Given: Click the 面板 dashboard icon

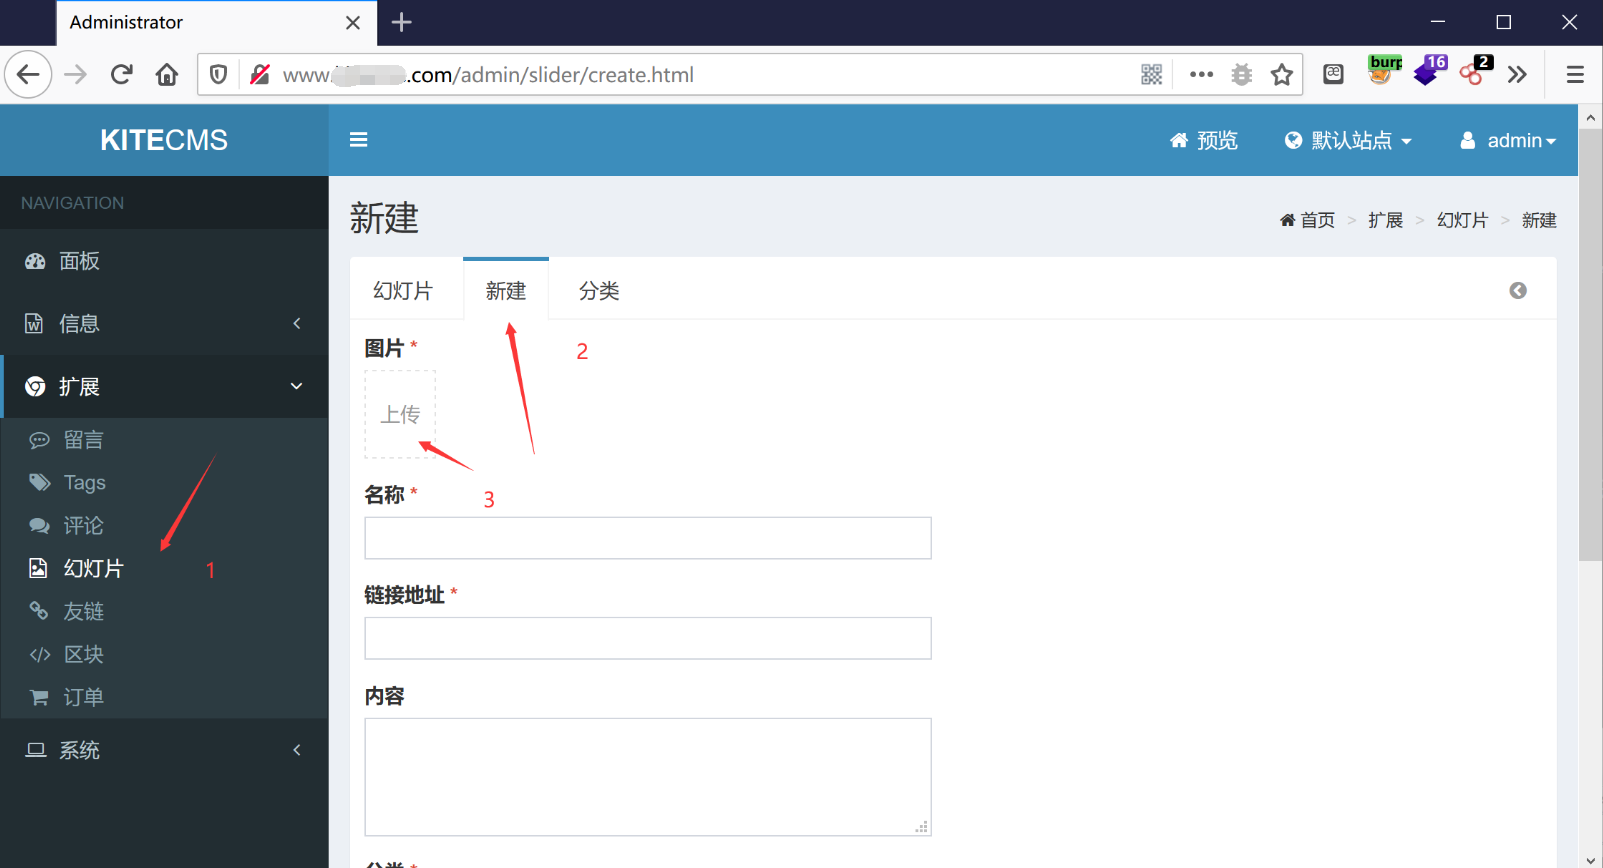Looking at the screenshot, I should point(36,261).
